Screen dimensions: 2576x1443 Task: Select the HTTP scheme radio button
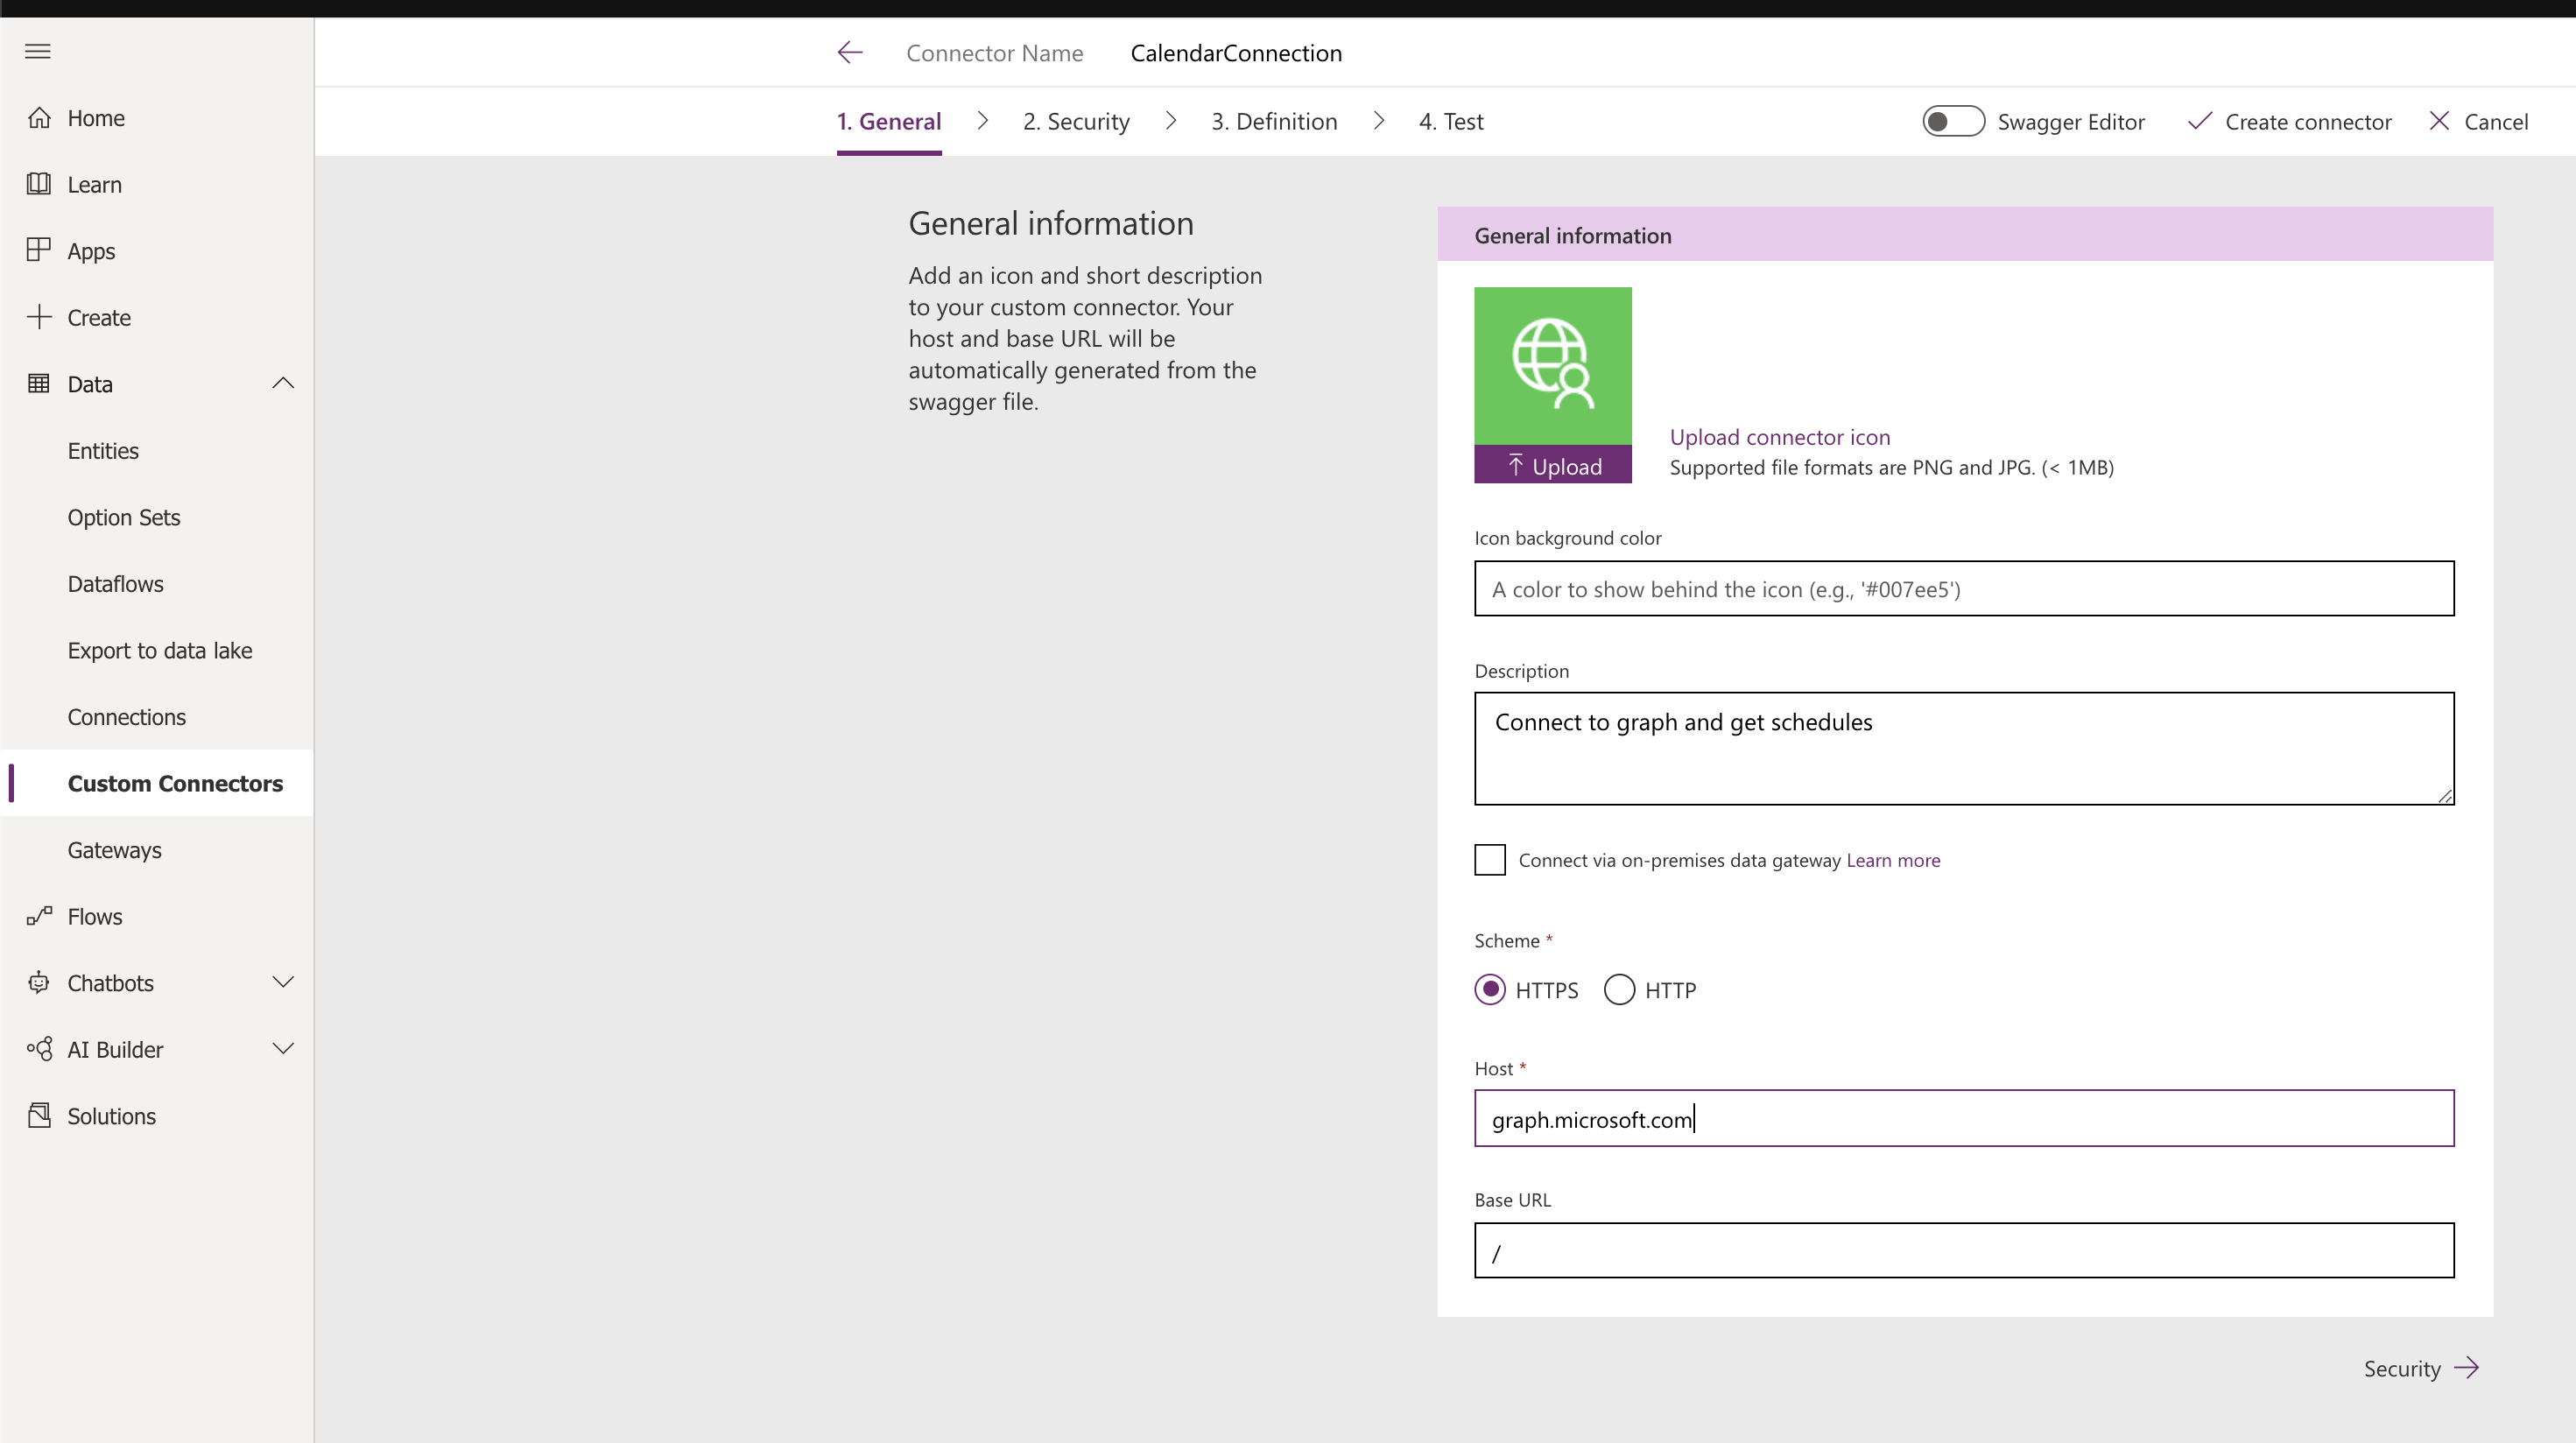1619,990
